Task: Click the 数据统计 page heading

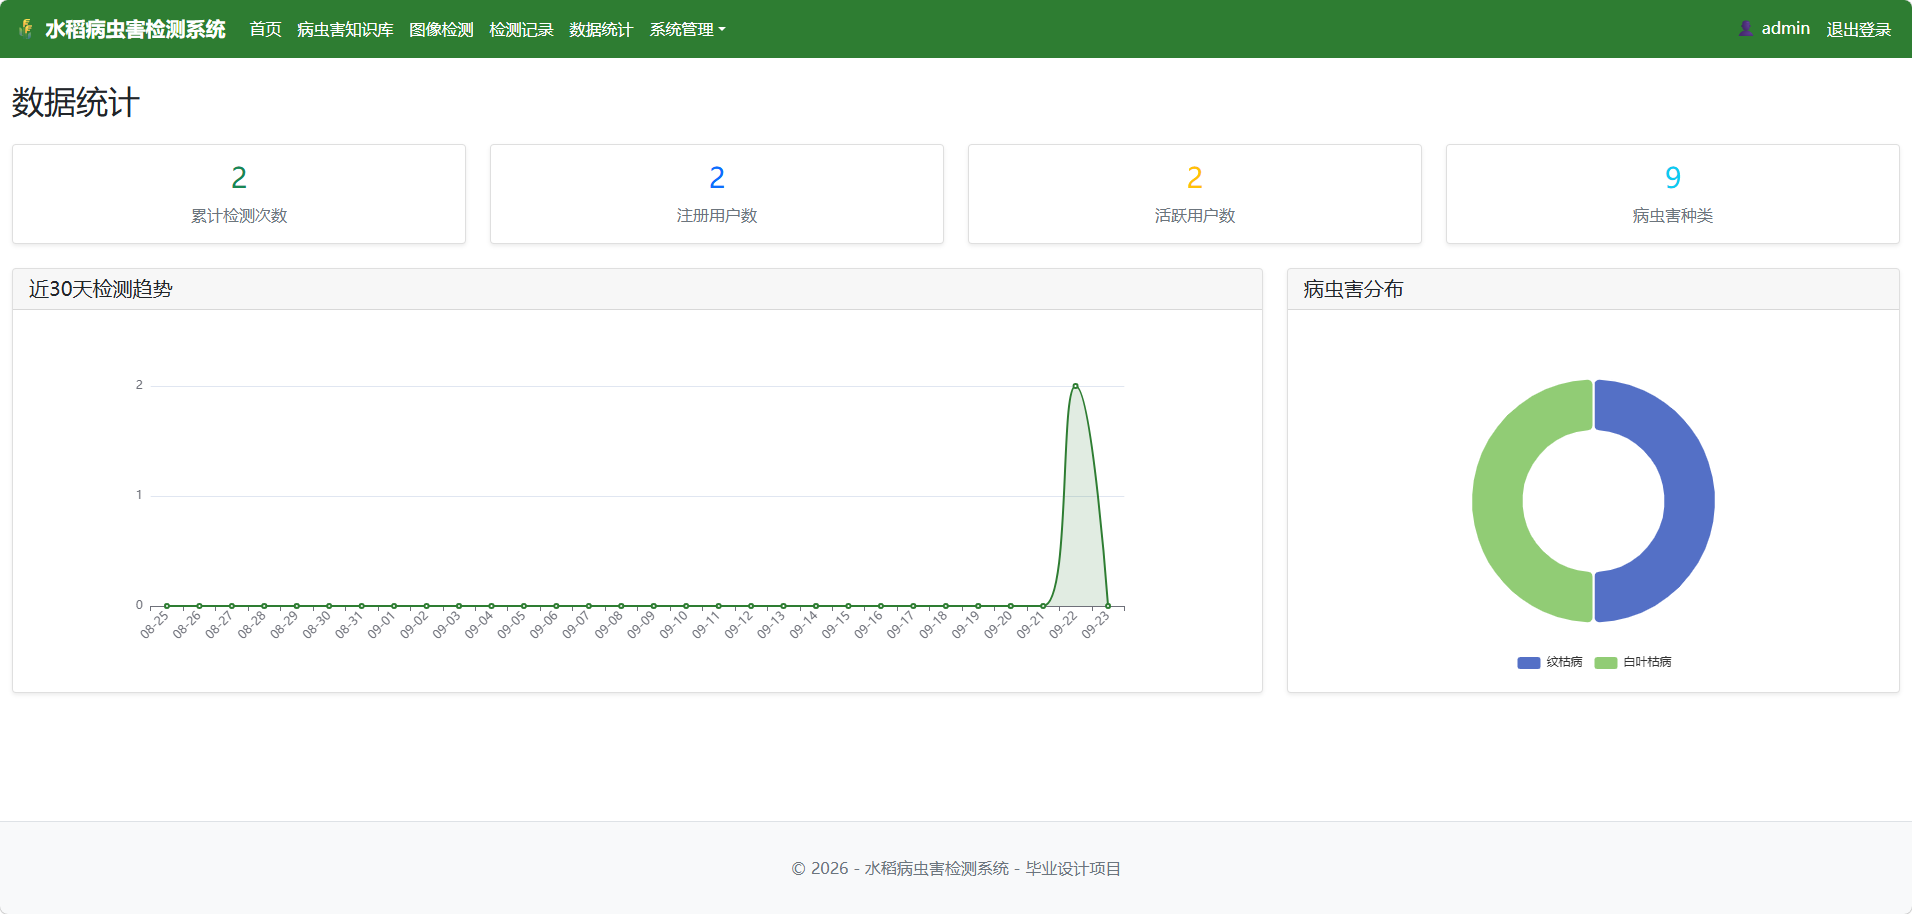Action: 76,102
